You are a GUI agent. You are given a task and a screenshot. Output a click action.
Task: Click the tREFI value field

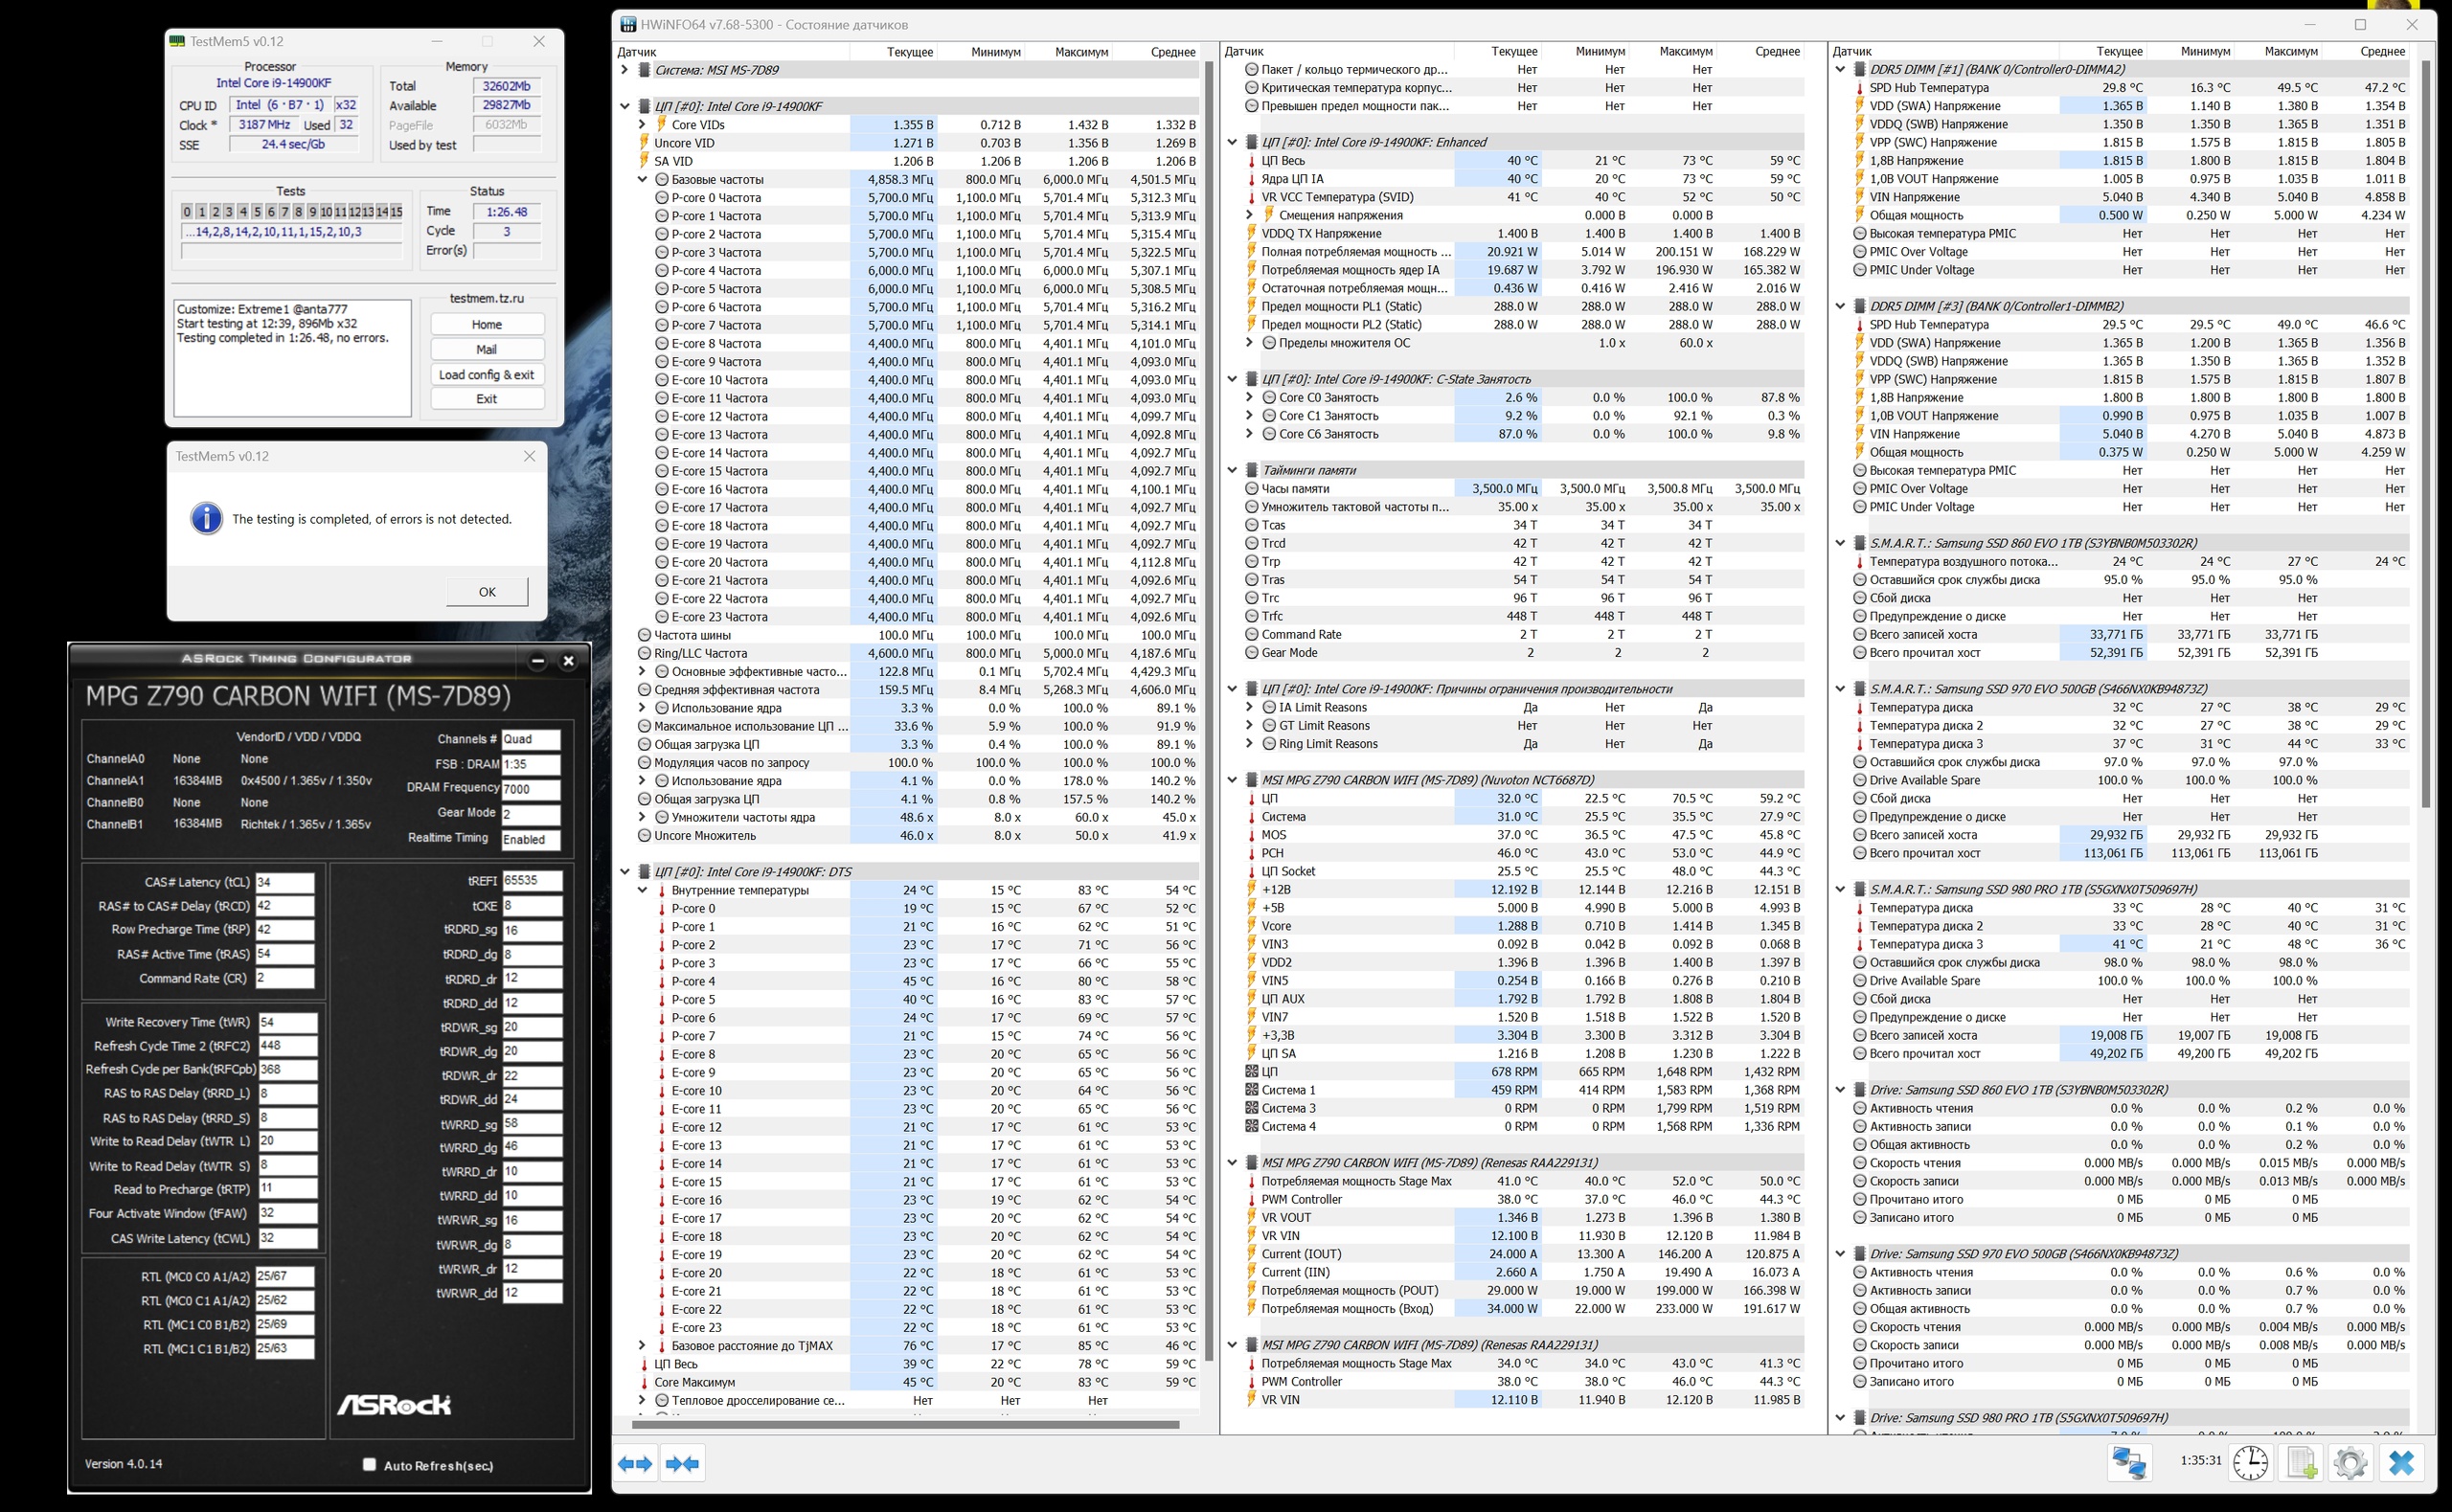click(531, 881)
